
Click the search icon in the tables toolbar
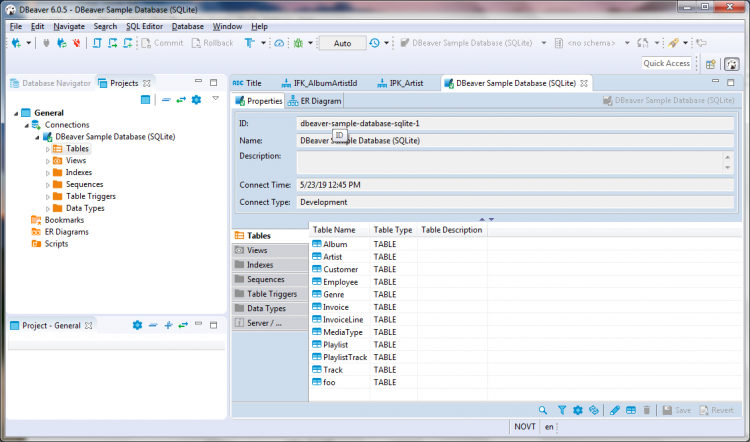543,410
